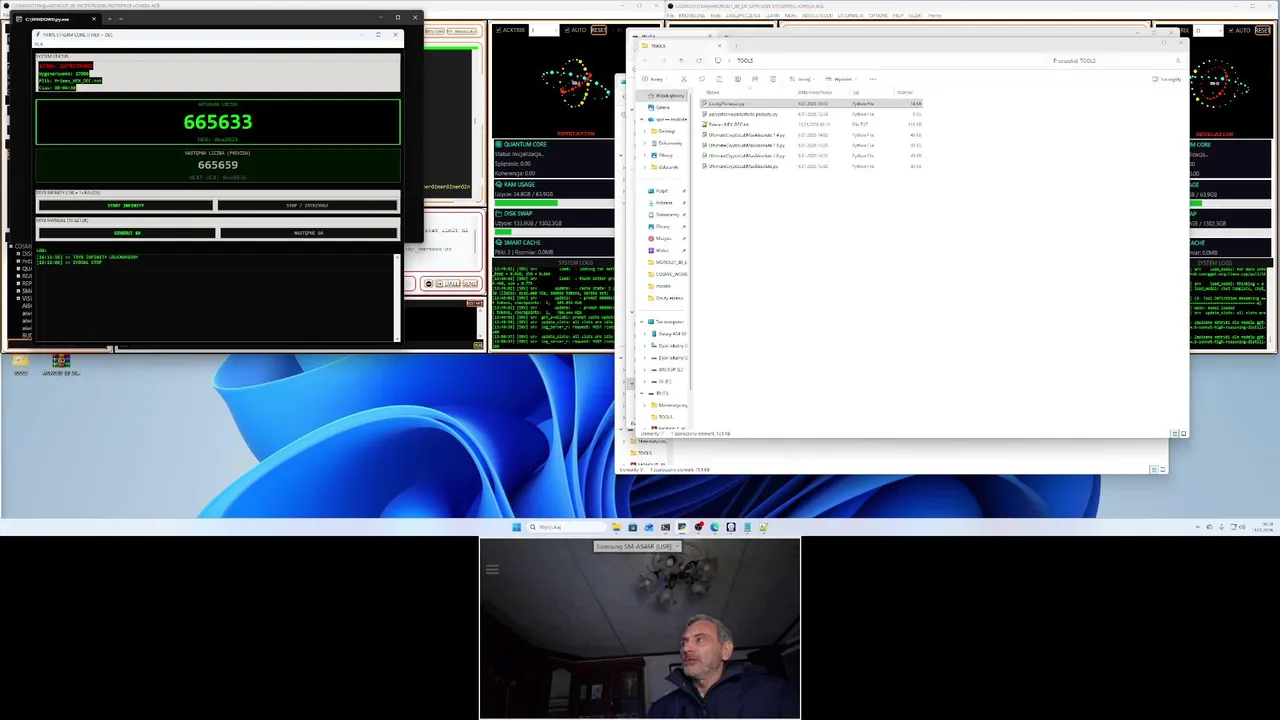Click the Data modyfikacji column header
Image resolution: width=1280 pixels, height=720 pixels.
(814, 92)
